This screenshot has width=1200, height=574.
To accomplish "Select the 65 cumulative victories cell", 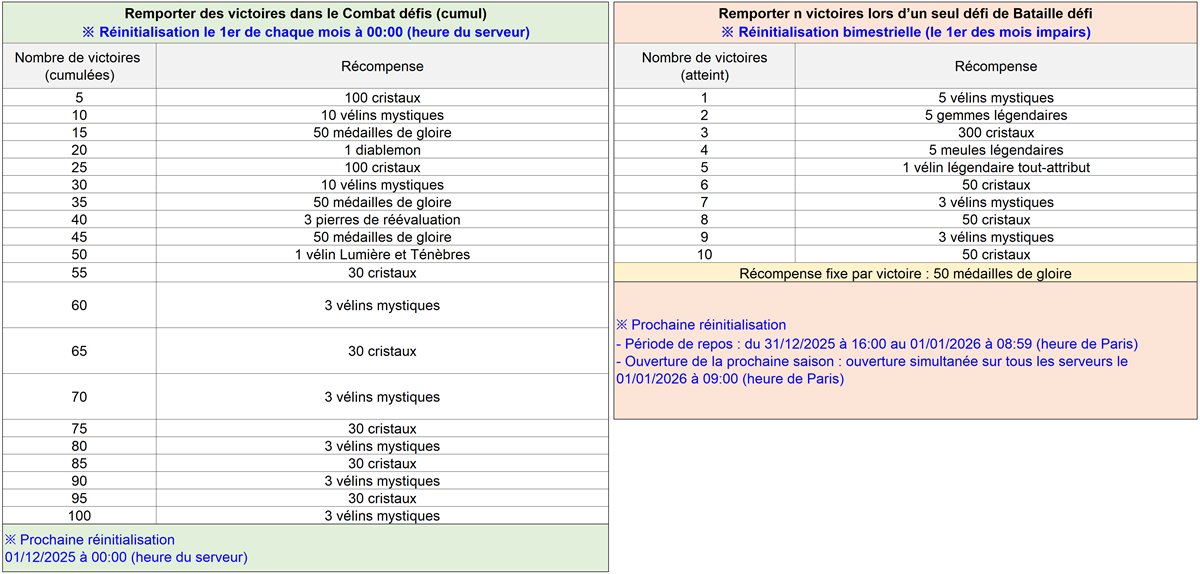I will tap(78, 351).
